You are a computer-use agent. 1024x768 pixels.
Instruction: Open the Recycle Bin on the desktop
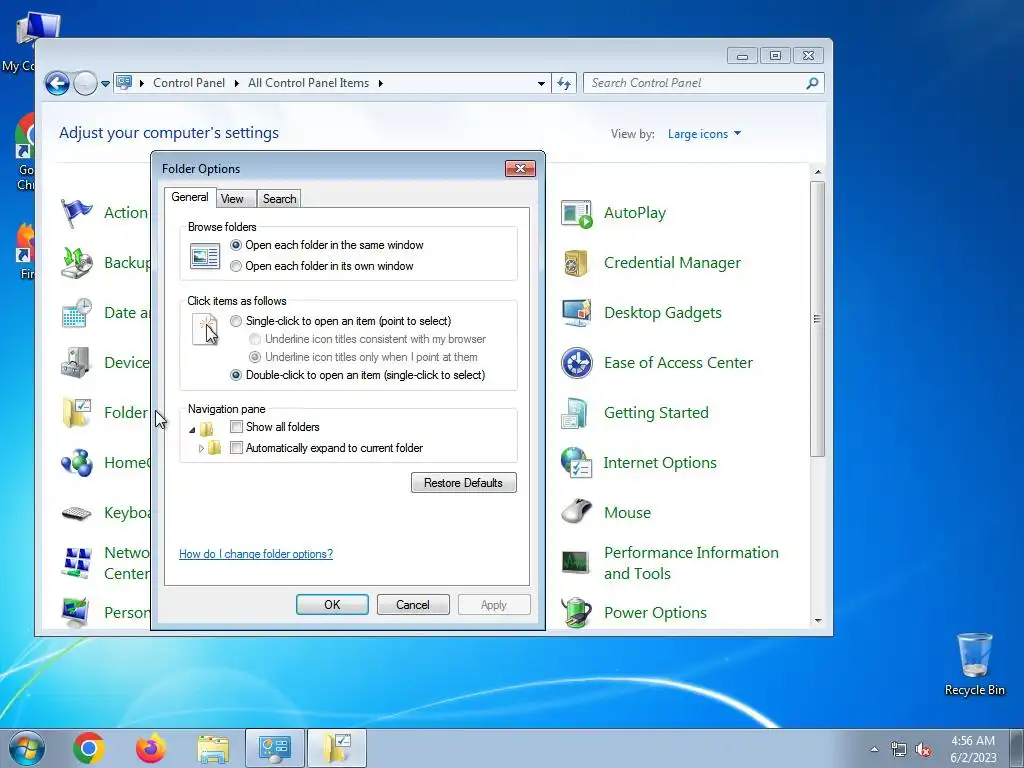[974, 664]
